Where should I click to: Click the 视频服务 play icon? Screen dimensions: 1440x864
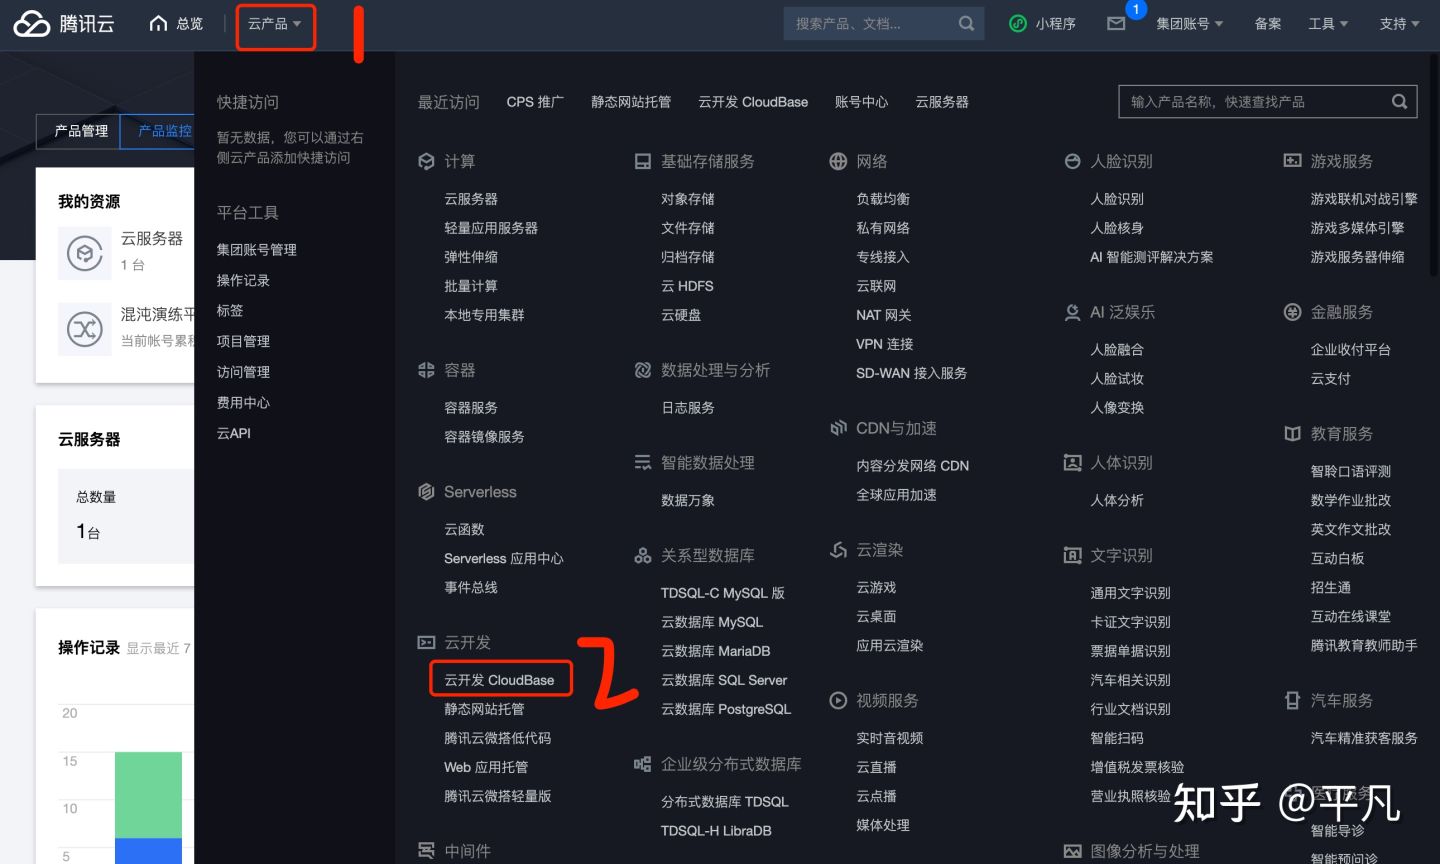click(x=838, y=701)
